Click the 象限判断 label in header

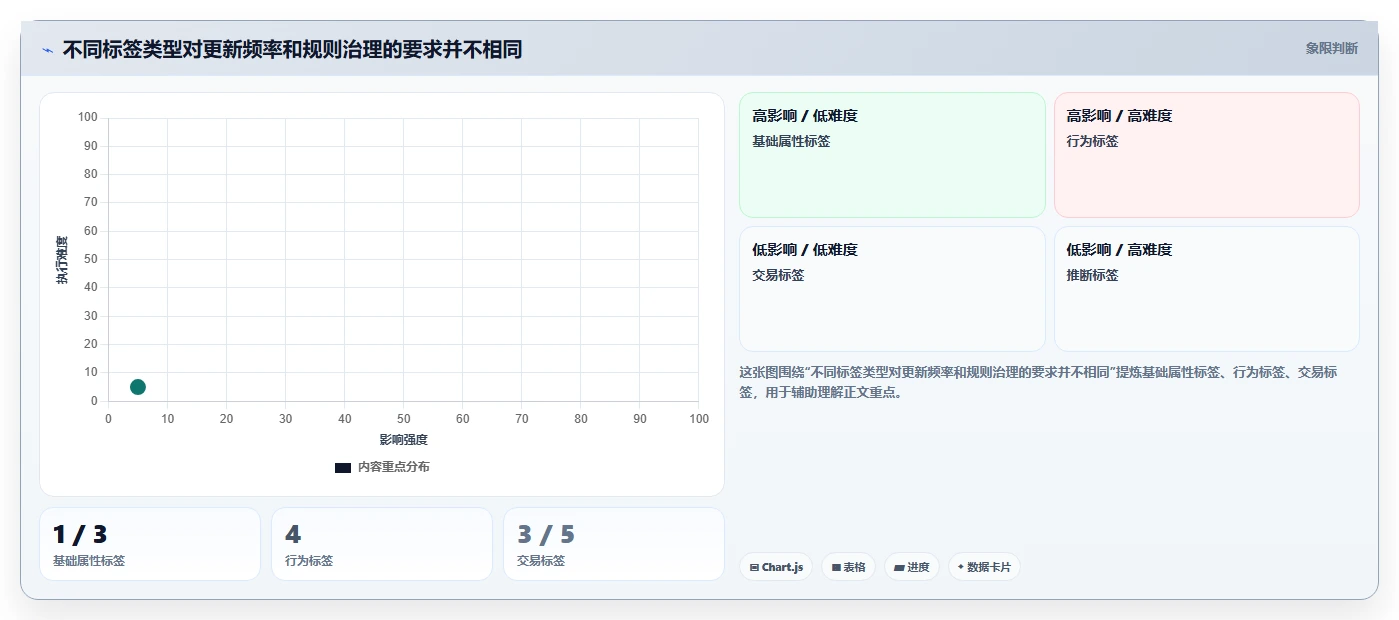point(1331,48)
